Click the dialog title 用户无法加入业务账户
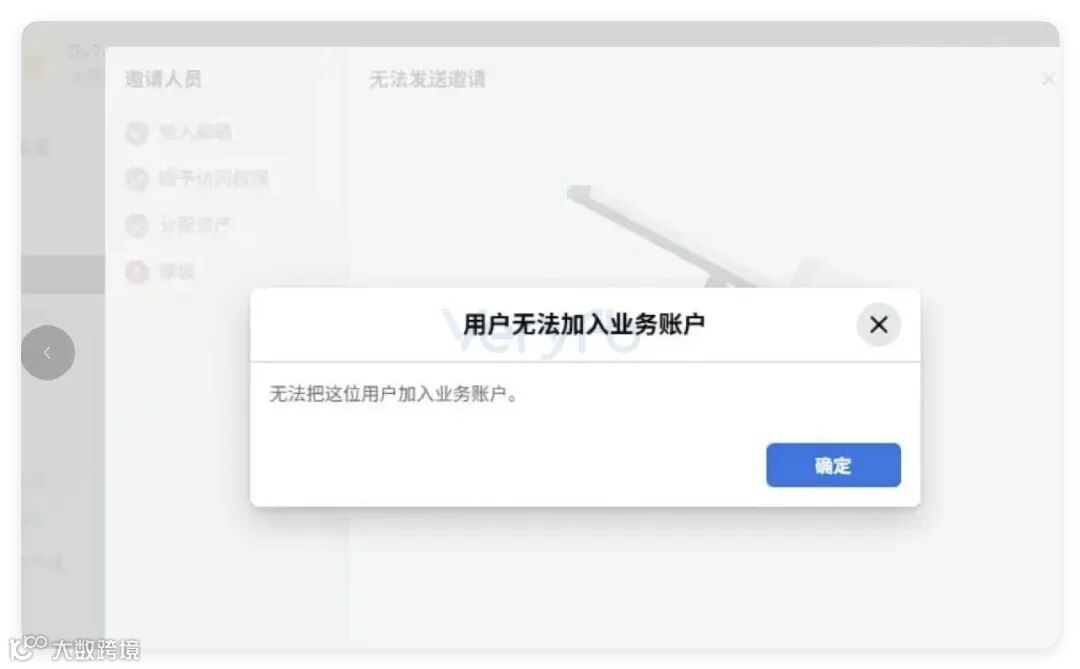The height and width of the screenshot is (669, 1080). (583, 324)
